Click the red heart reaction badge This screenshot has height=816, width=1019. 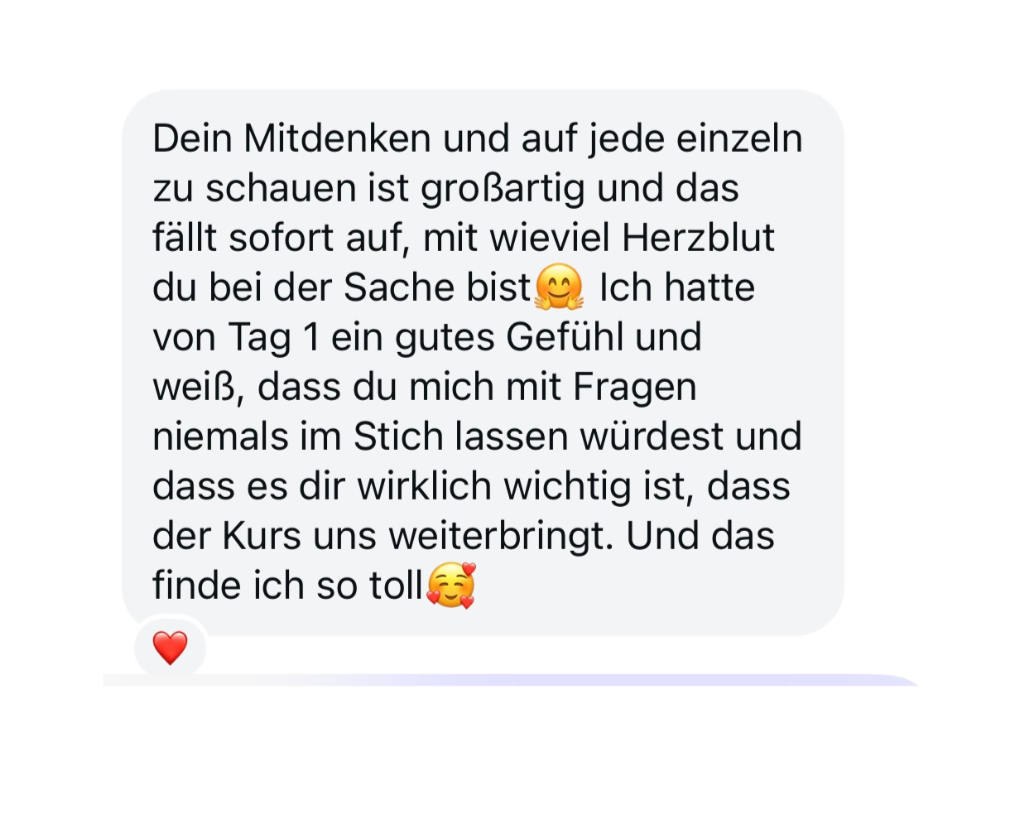click(170, 648)
